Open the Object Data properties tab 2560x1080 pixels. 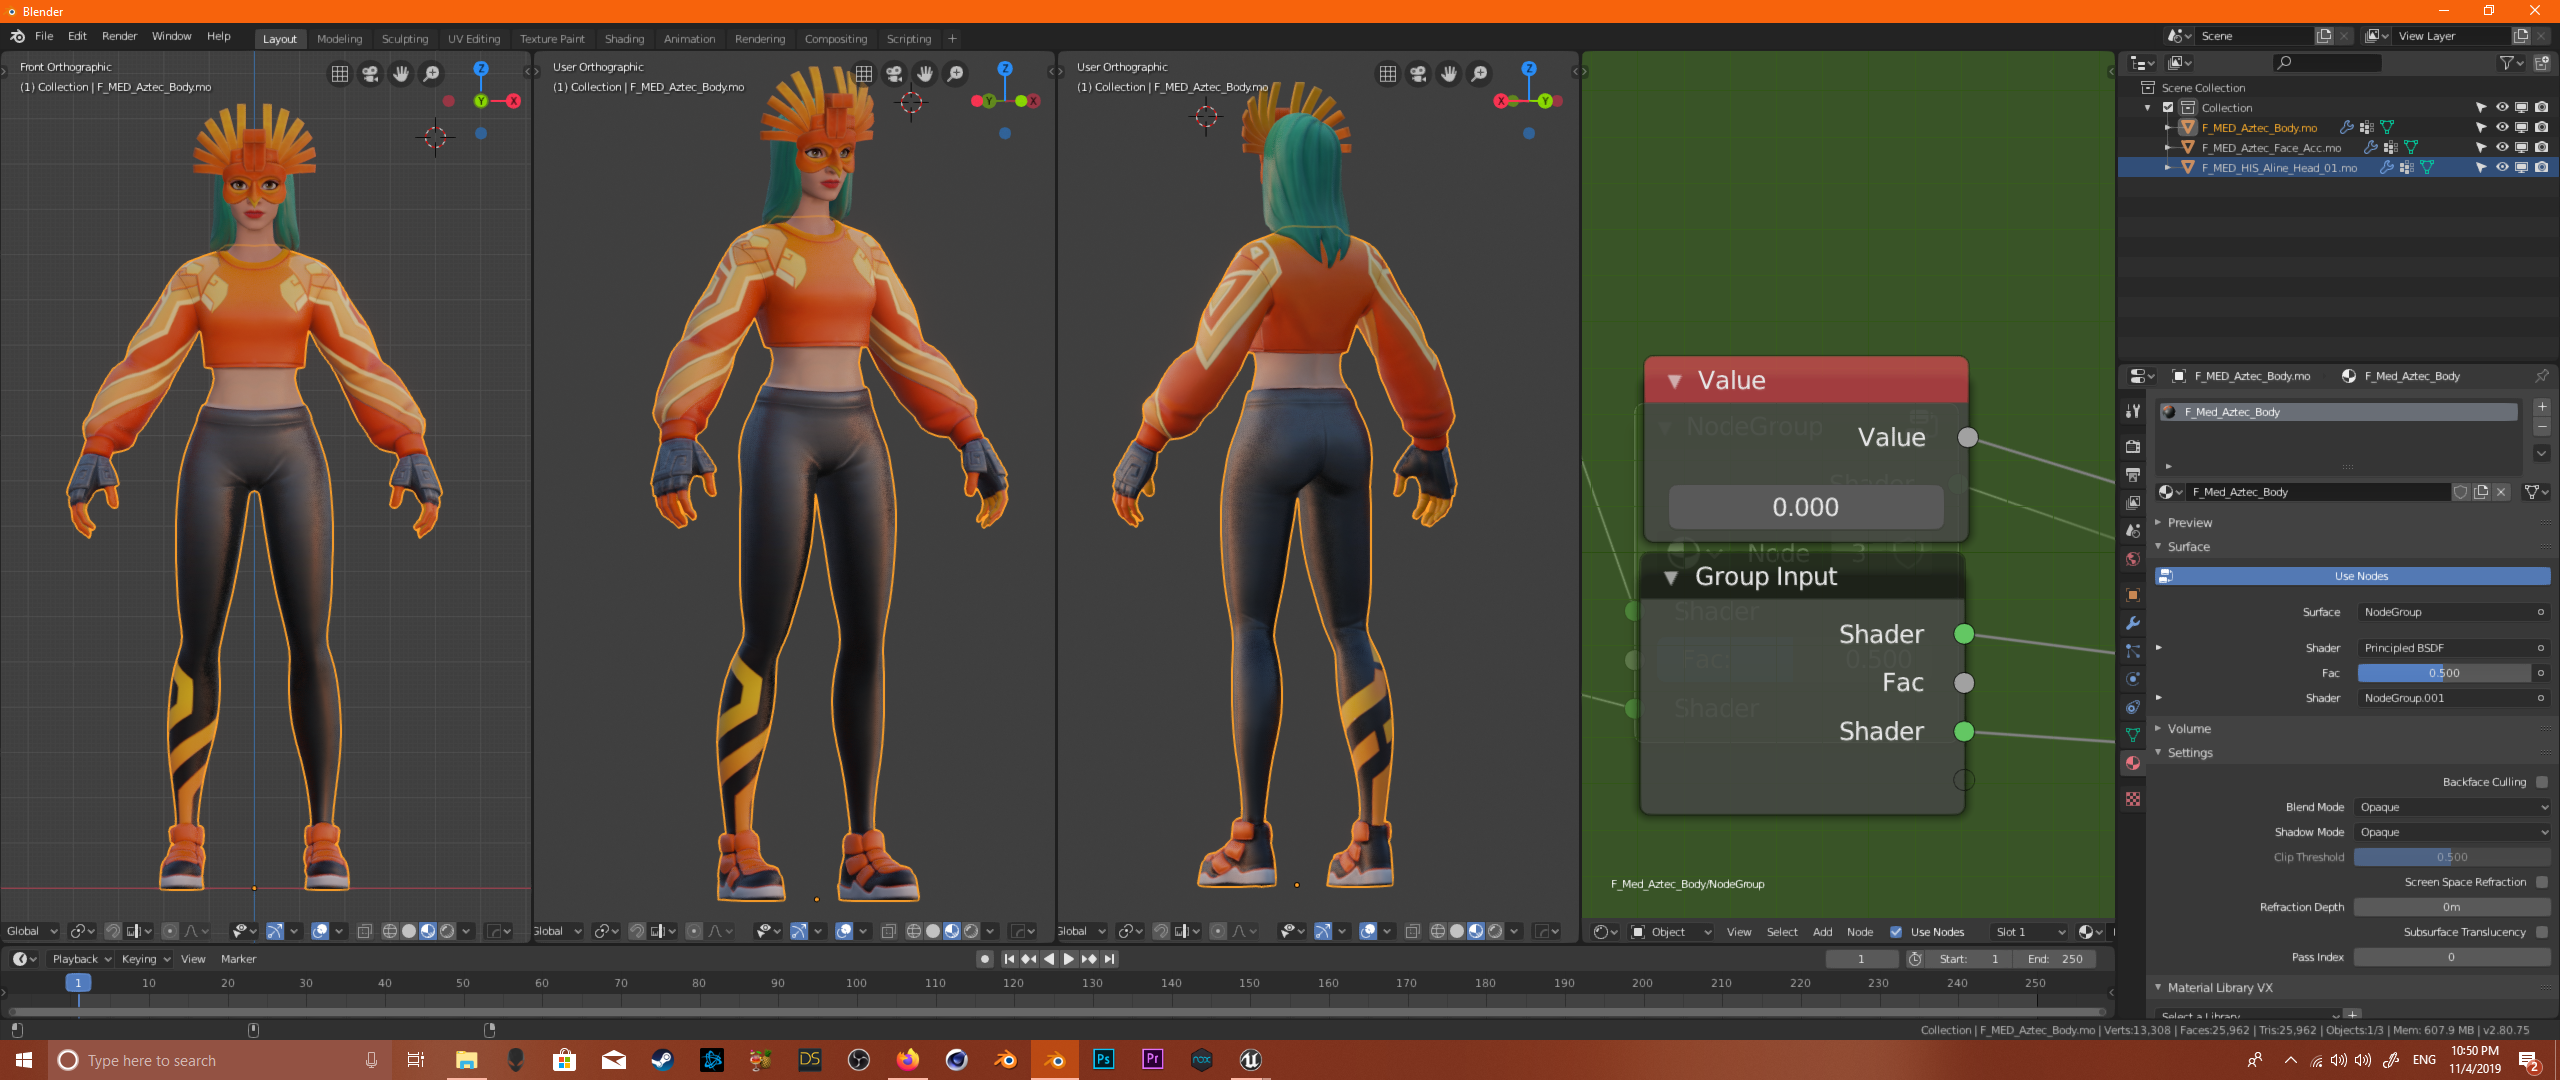[x=2133, y=735]
